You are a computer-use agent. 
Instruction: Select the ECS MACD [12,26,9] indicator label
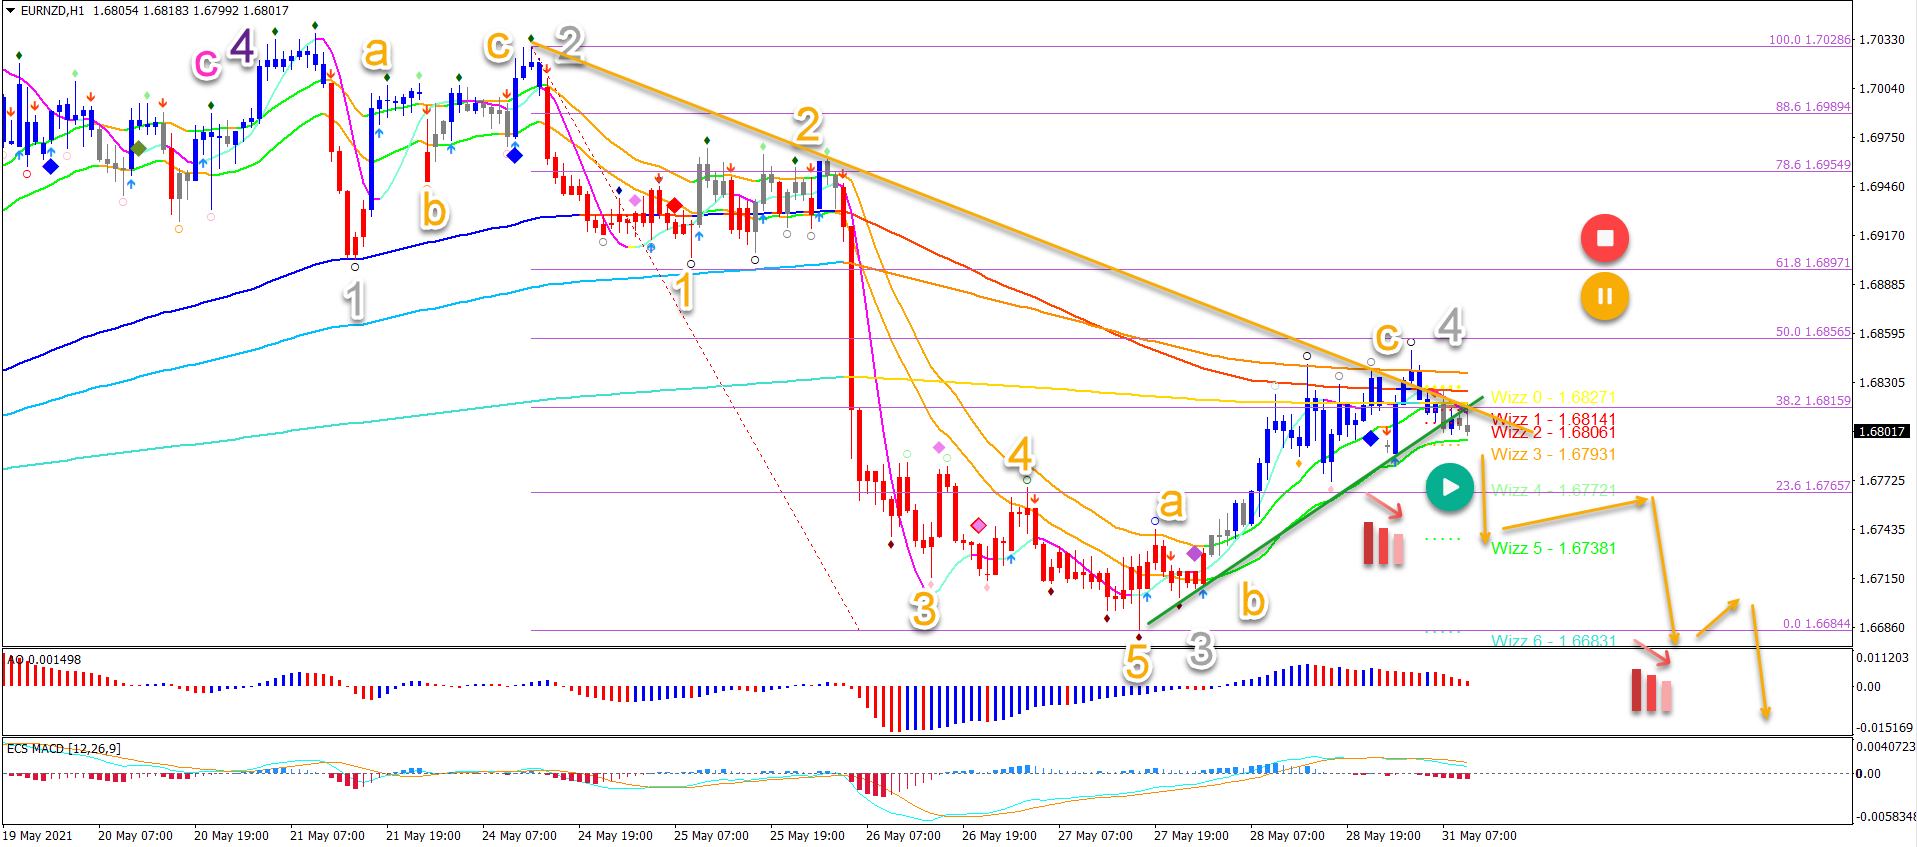tap(64, 749)
